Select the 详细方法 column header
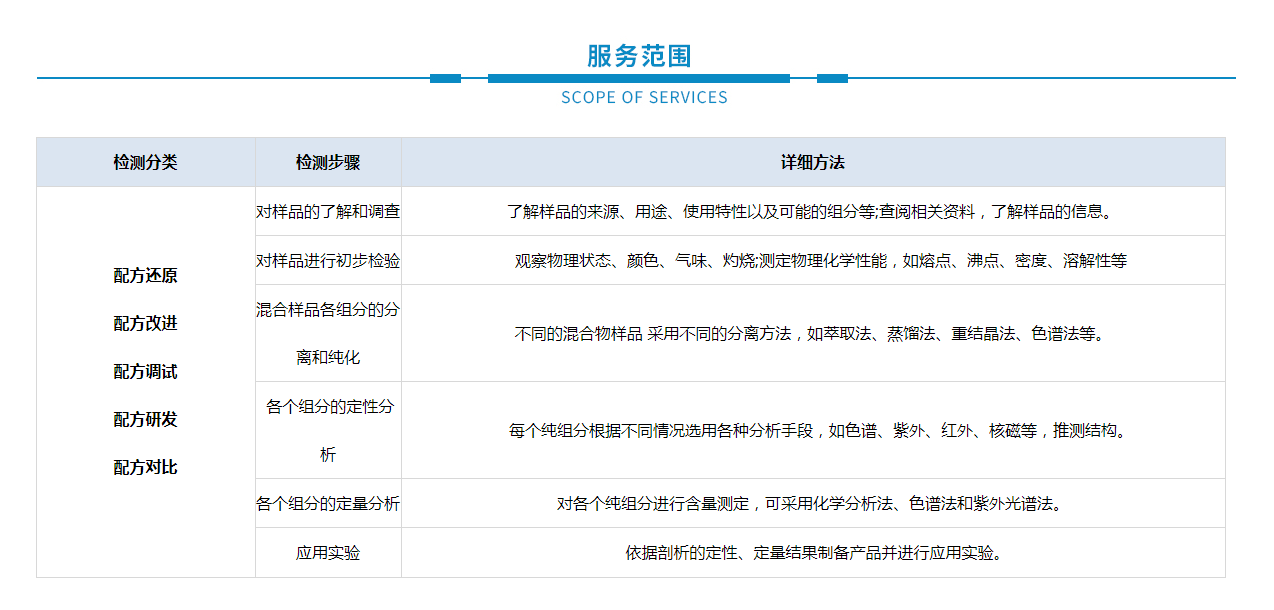 [x=812, y=162]
